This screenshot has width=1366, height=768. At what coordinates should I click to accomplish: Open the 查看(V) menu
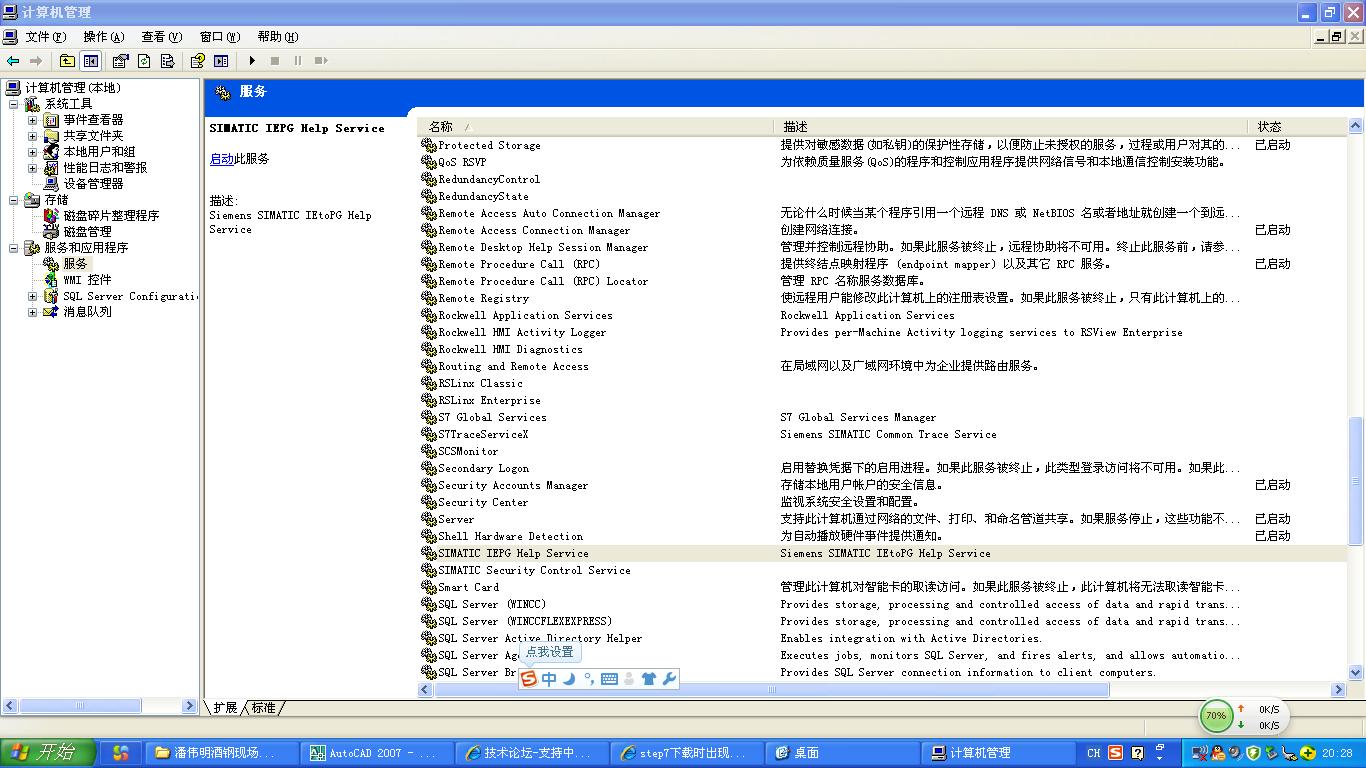click(x=162, y=37)
